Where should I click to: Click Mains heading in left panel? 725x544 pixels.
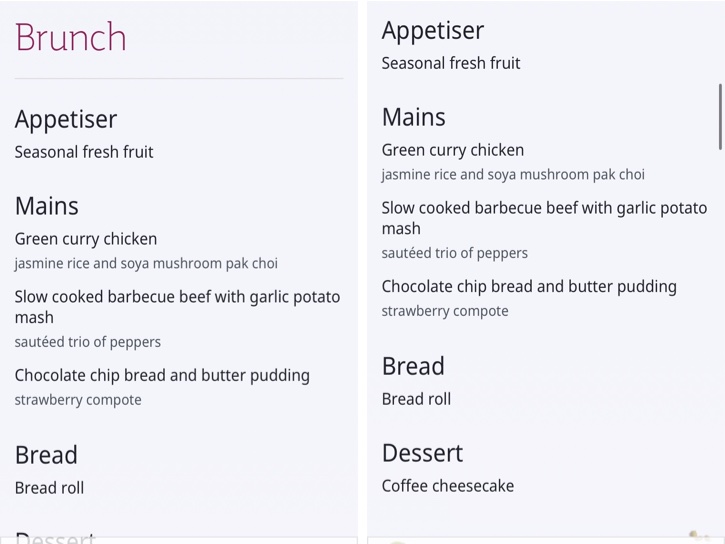(47, 206)
